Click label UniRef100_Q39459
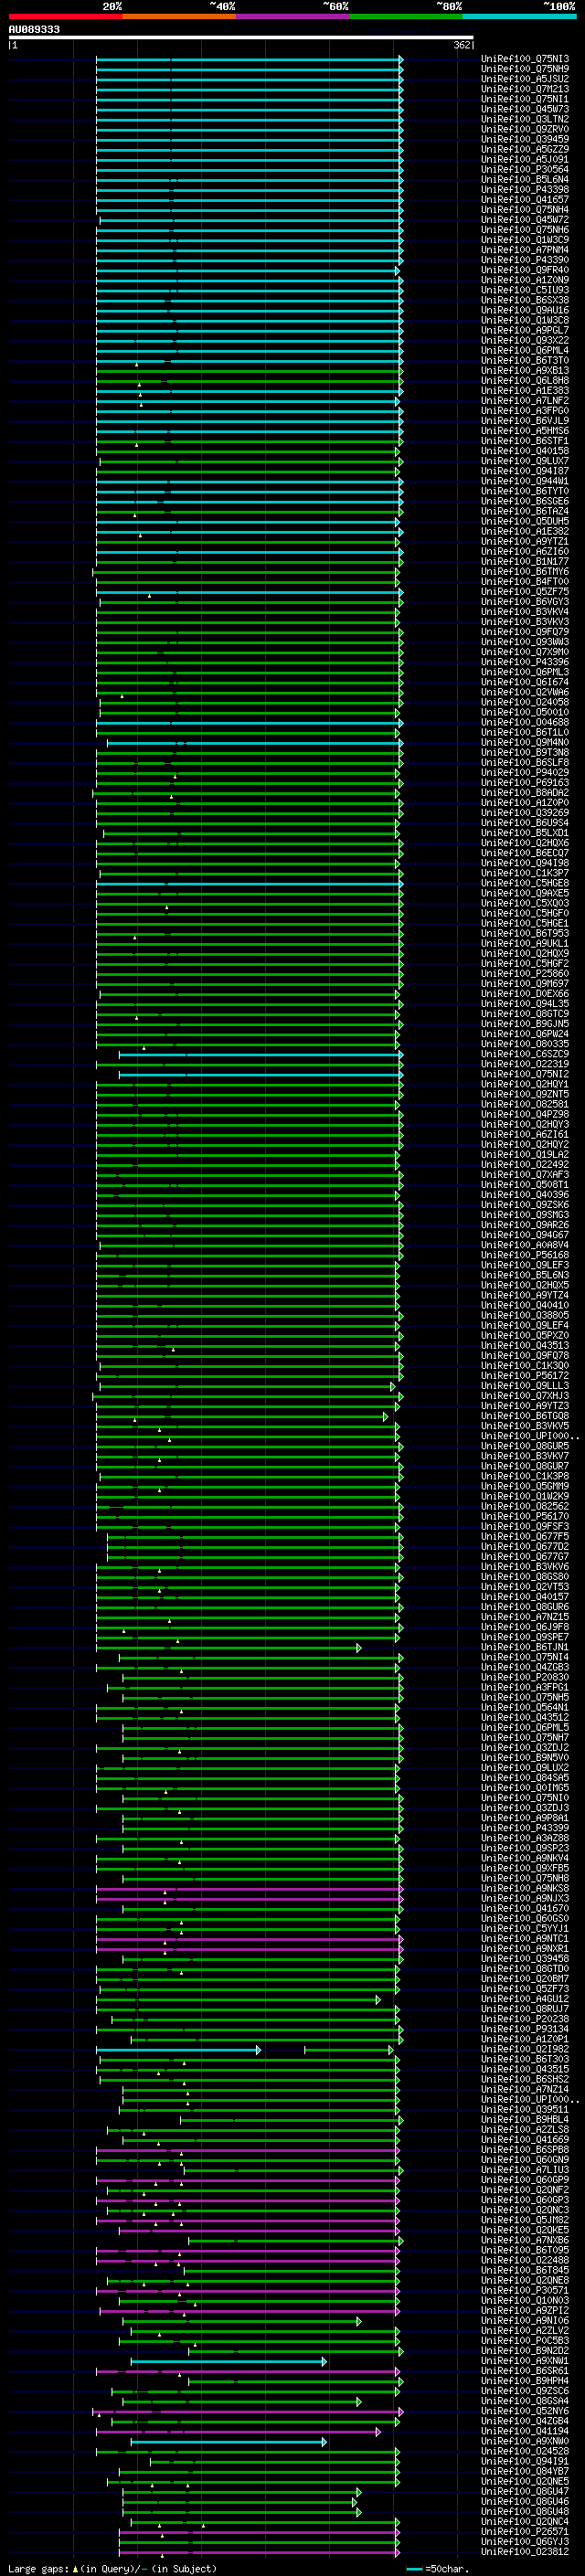 click(x=525, y=139)
